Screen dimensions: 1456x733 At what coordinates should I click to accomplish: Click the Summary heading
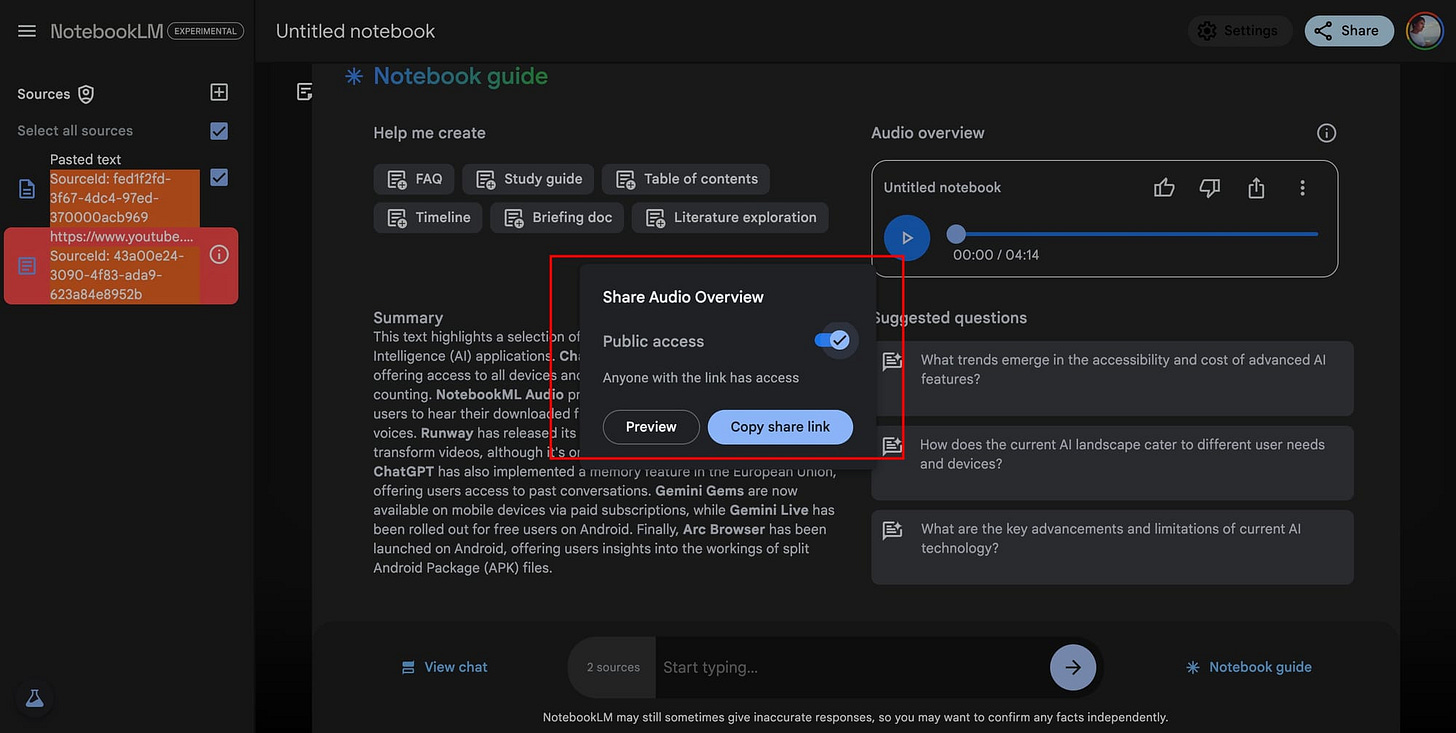click(x=408, y=318)
